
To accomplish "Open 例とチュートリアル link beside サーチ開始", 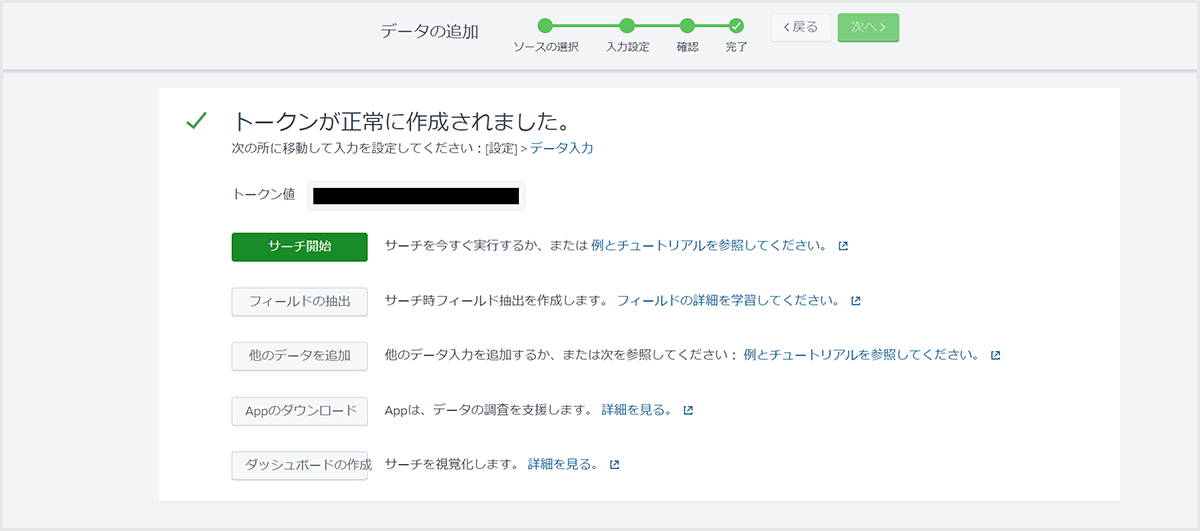I will 709,245.
